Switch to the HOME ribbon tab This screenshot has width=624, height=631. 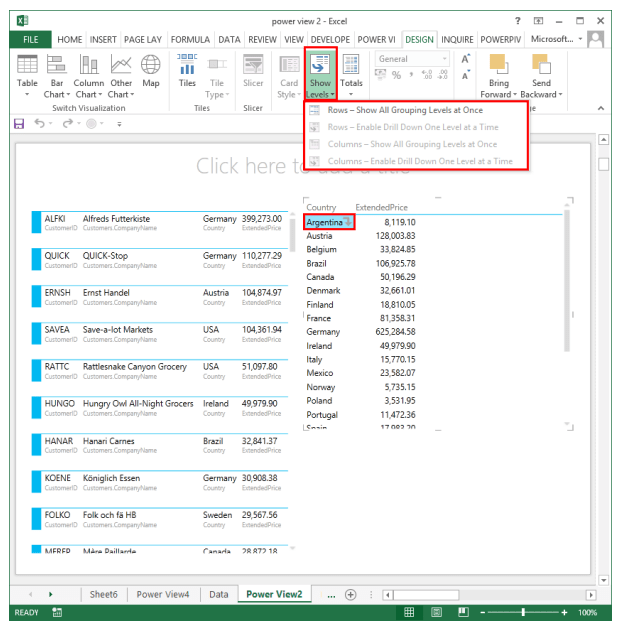(x=70, y=39)
